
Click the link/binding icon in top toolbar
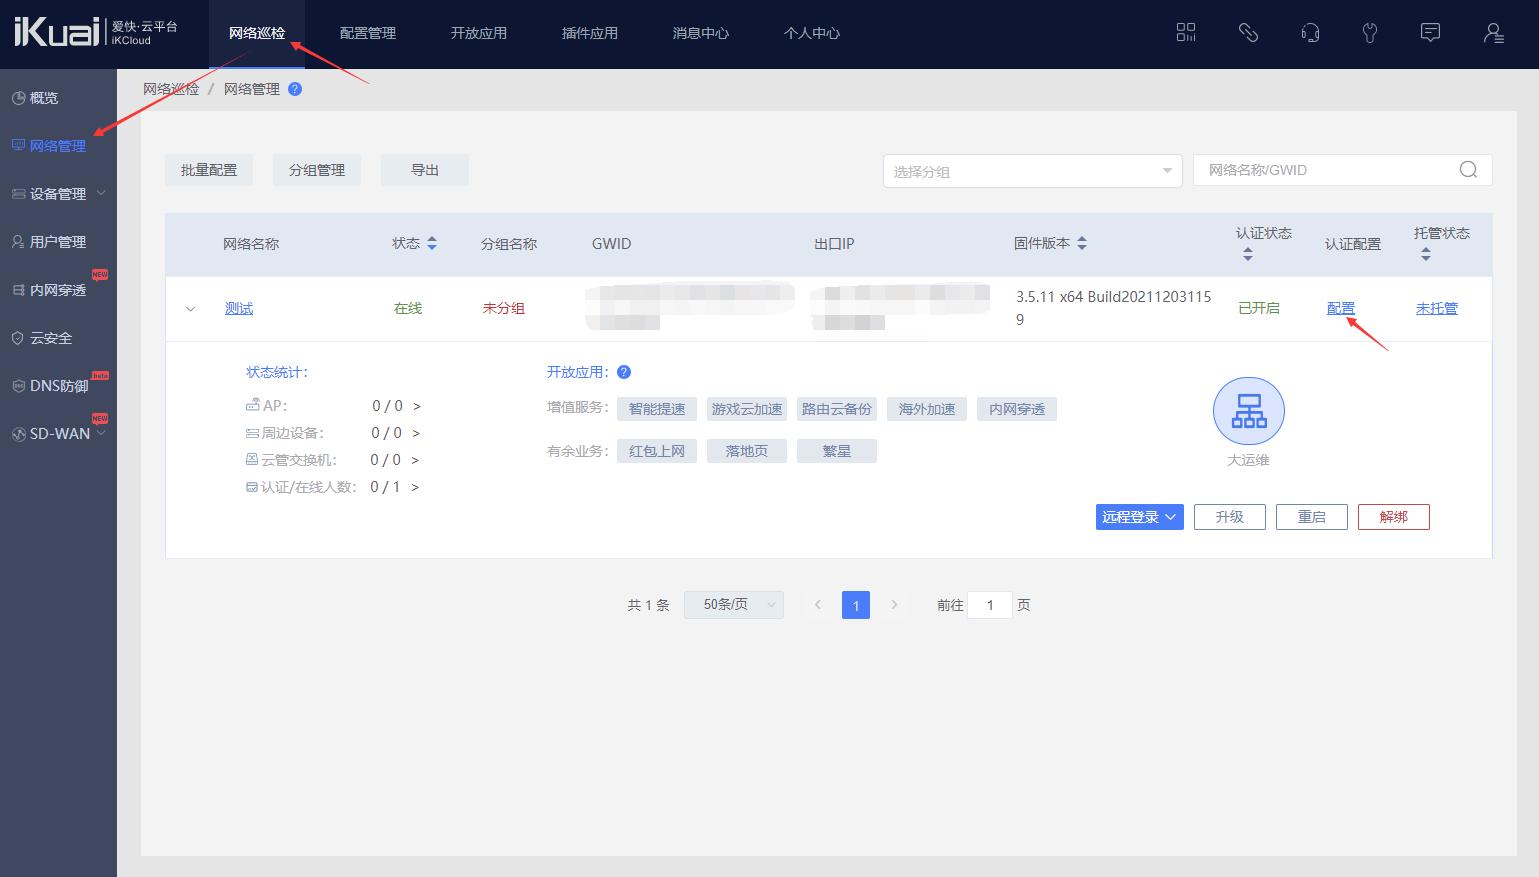1248,32
